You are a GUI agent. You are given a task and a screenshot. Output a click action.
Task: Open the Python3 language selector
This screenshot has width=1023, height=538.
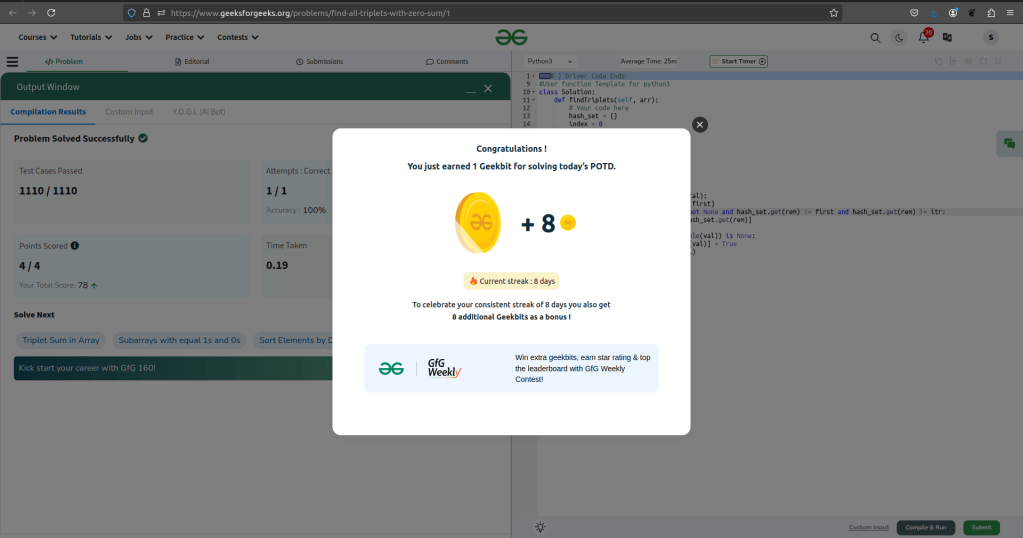(x=550, y=62)
